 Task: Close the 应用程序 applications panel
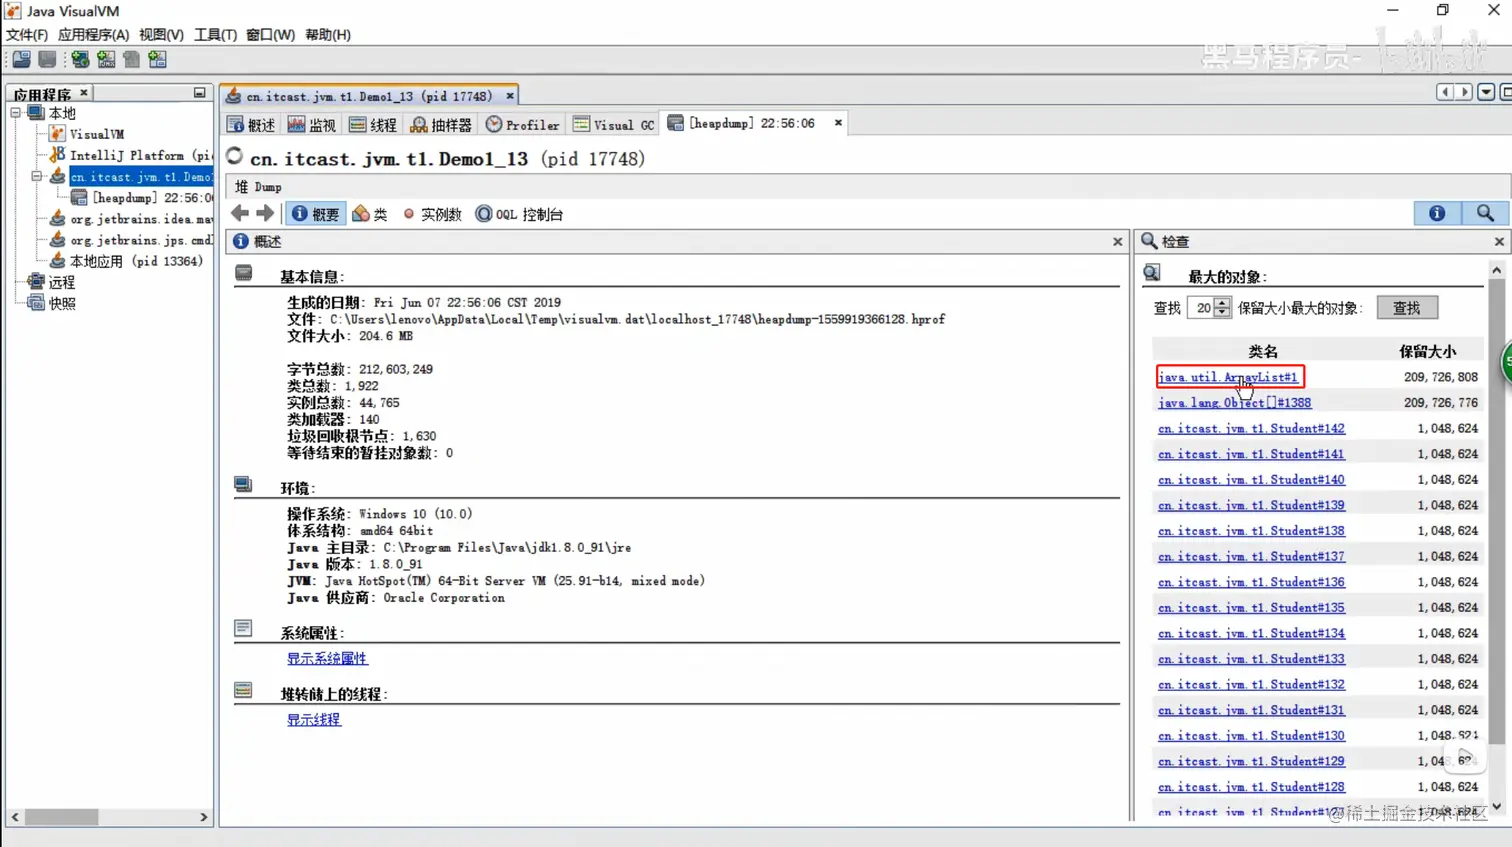(x=84, y=93)
